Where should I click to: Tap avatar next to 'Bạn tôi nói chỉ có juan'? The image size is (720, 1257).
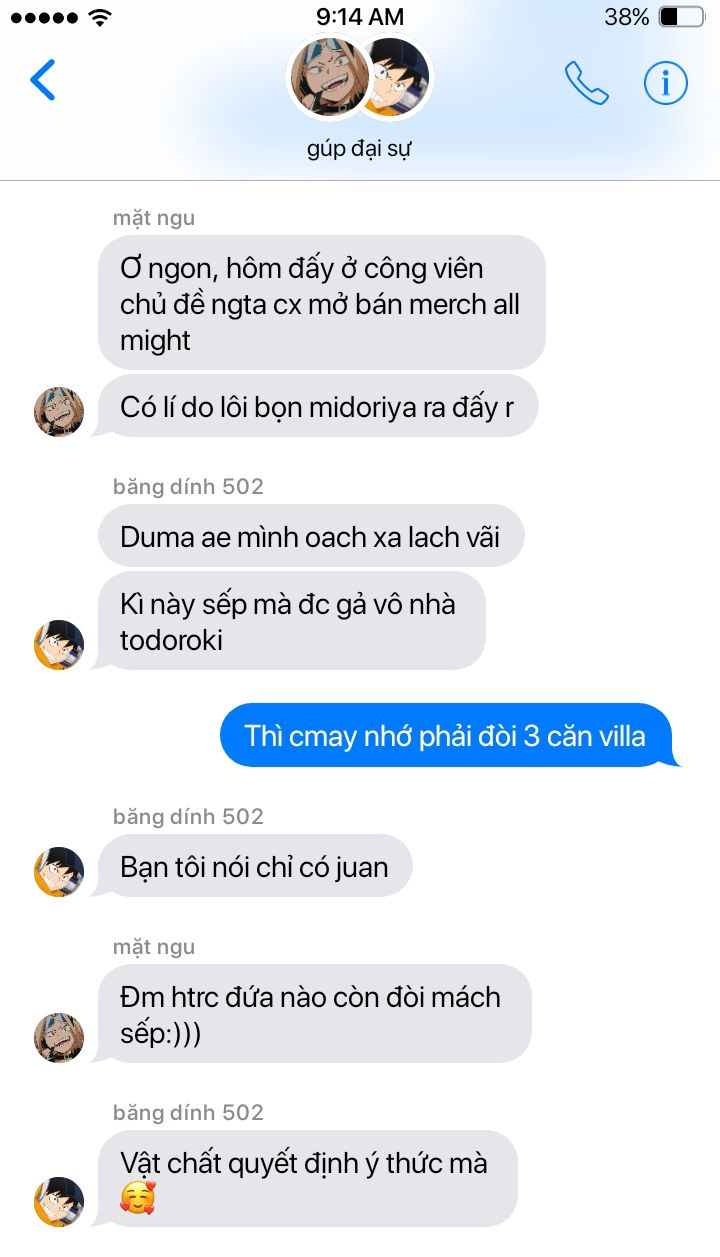59,871
